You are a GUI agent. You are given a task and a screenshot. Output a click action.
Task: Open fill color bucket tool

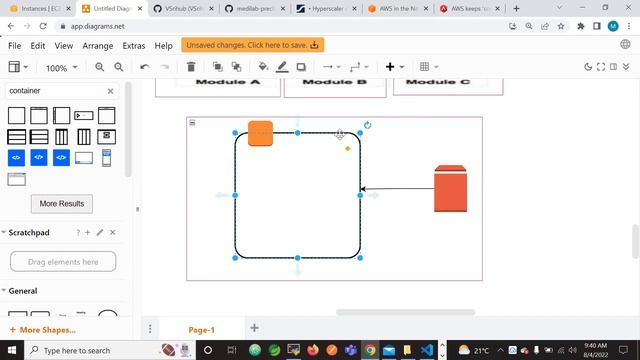(263, 67)
